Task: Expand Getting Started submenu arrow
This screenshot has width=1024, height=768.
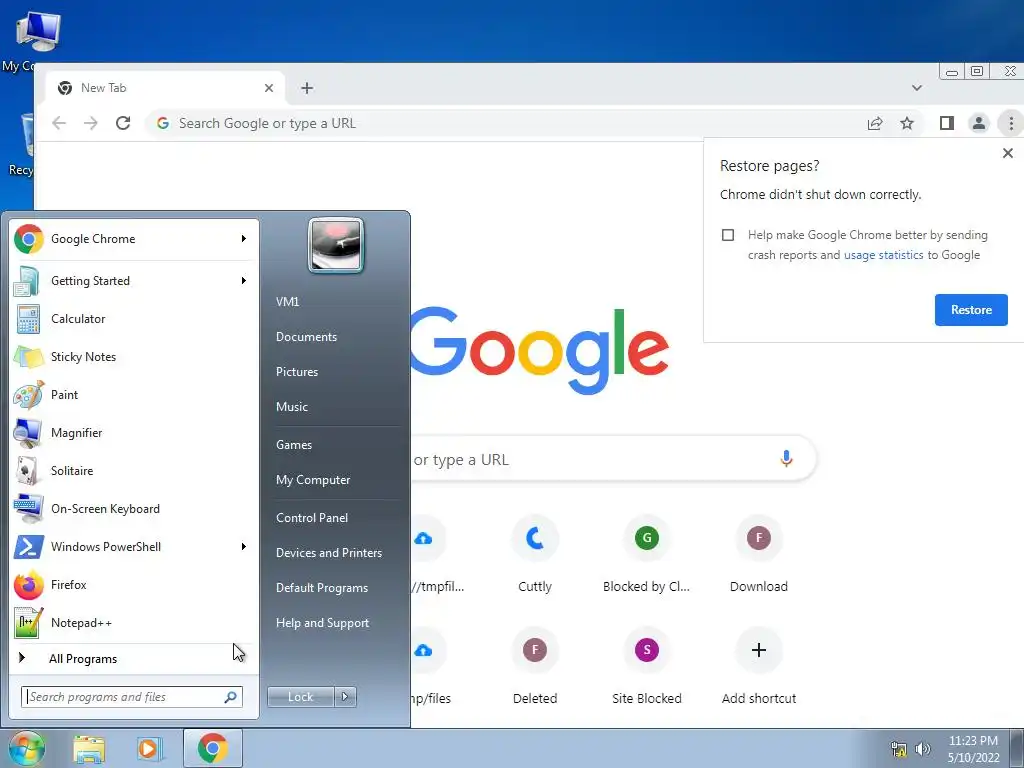Action: (x=244, y=281)
